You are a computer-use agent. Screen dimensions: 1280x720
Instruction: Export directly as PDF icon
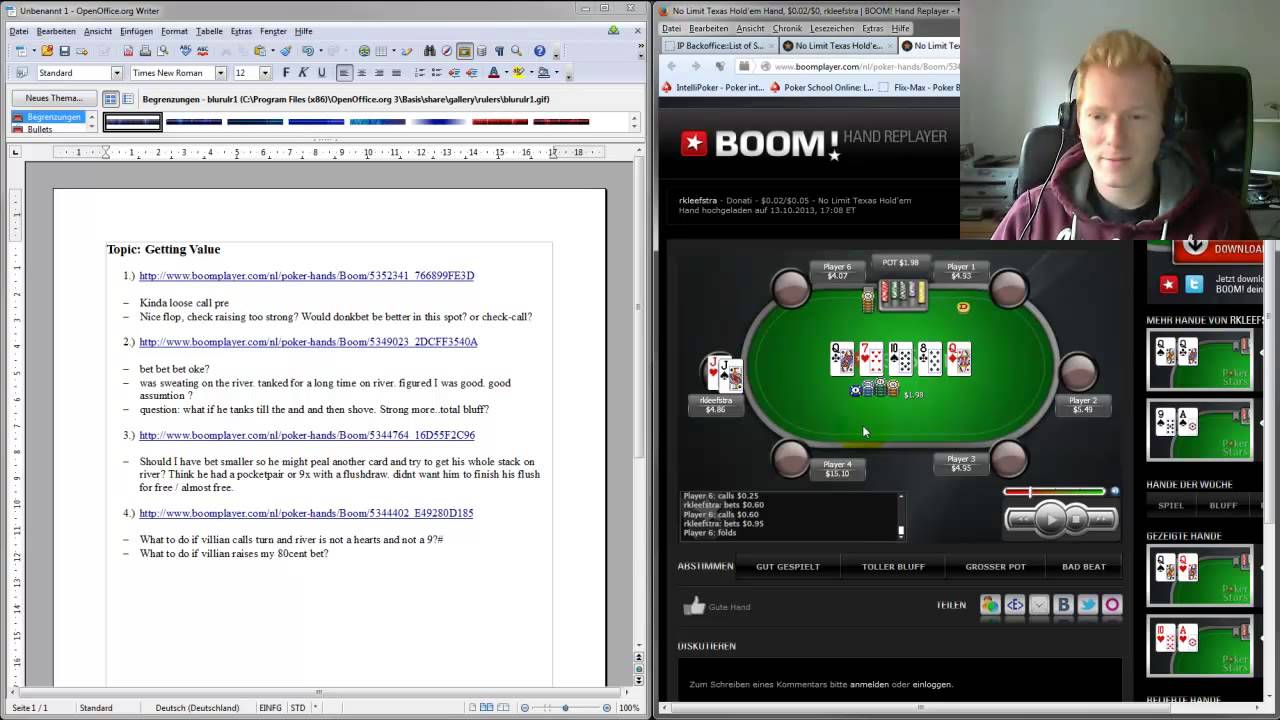tap(128, 51)
